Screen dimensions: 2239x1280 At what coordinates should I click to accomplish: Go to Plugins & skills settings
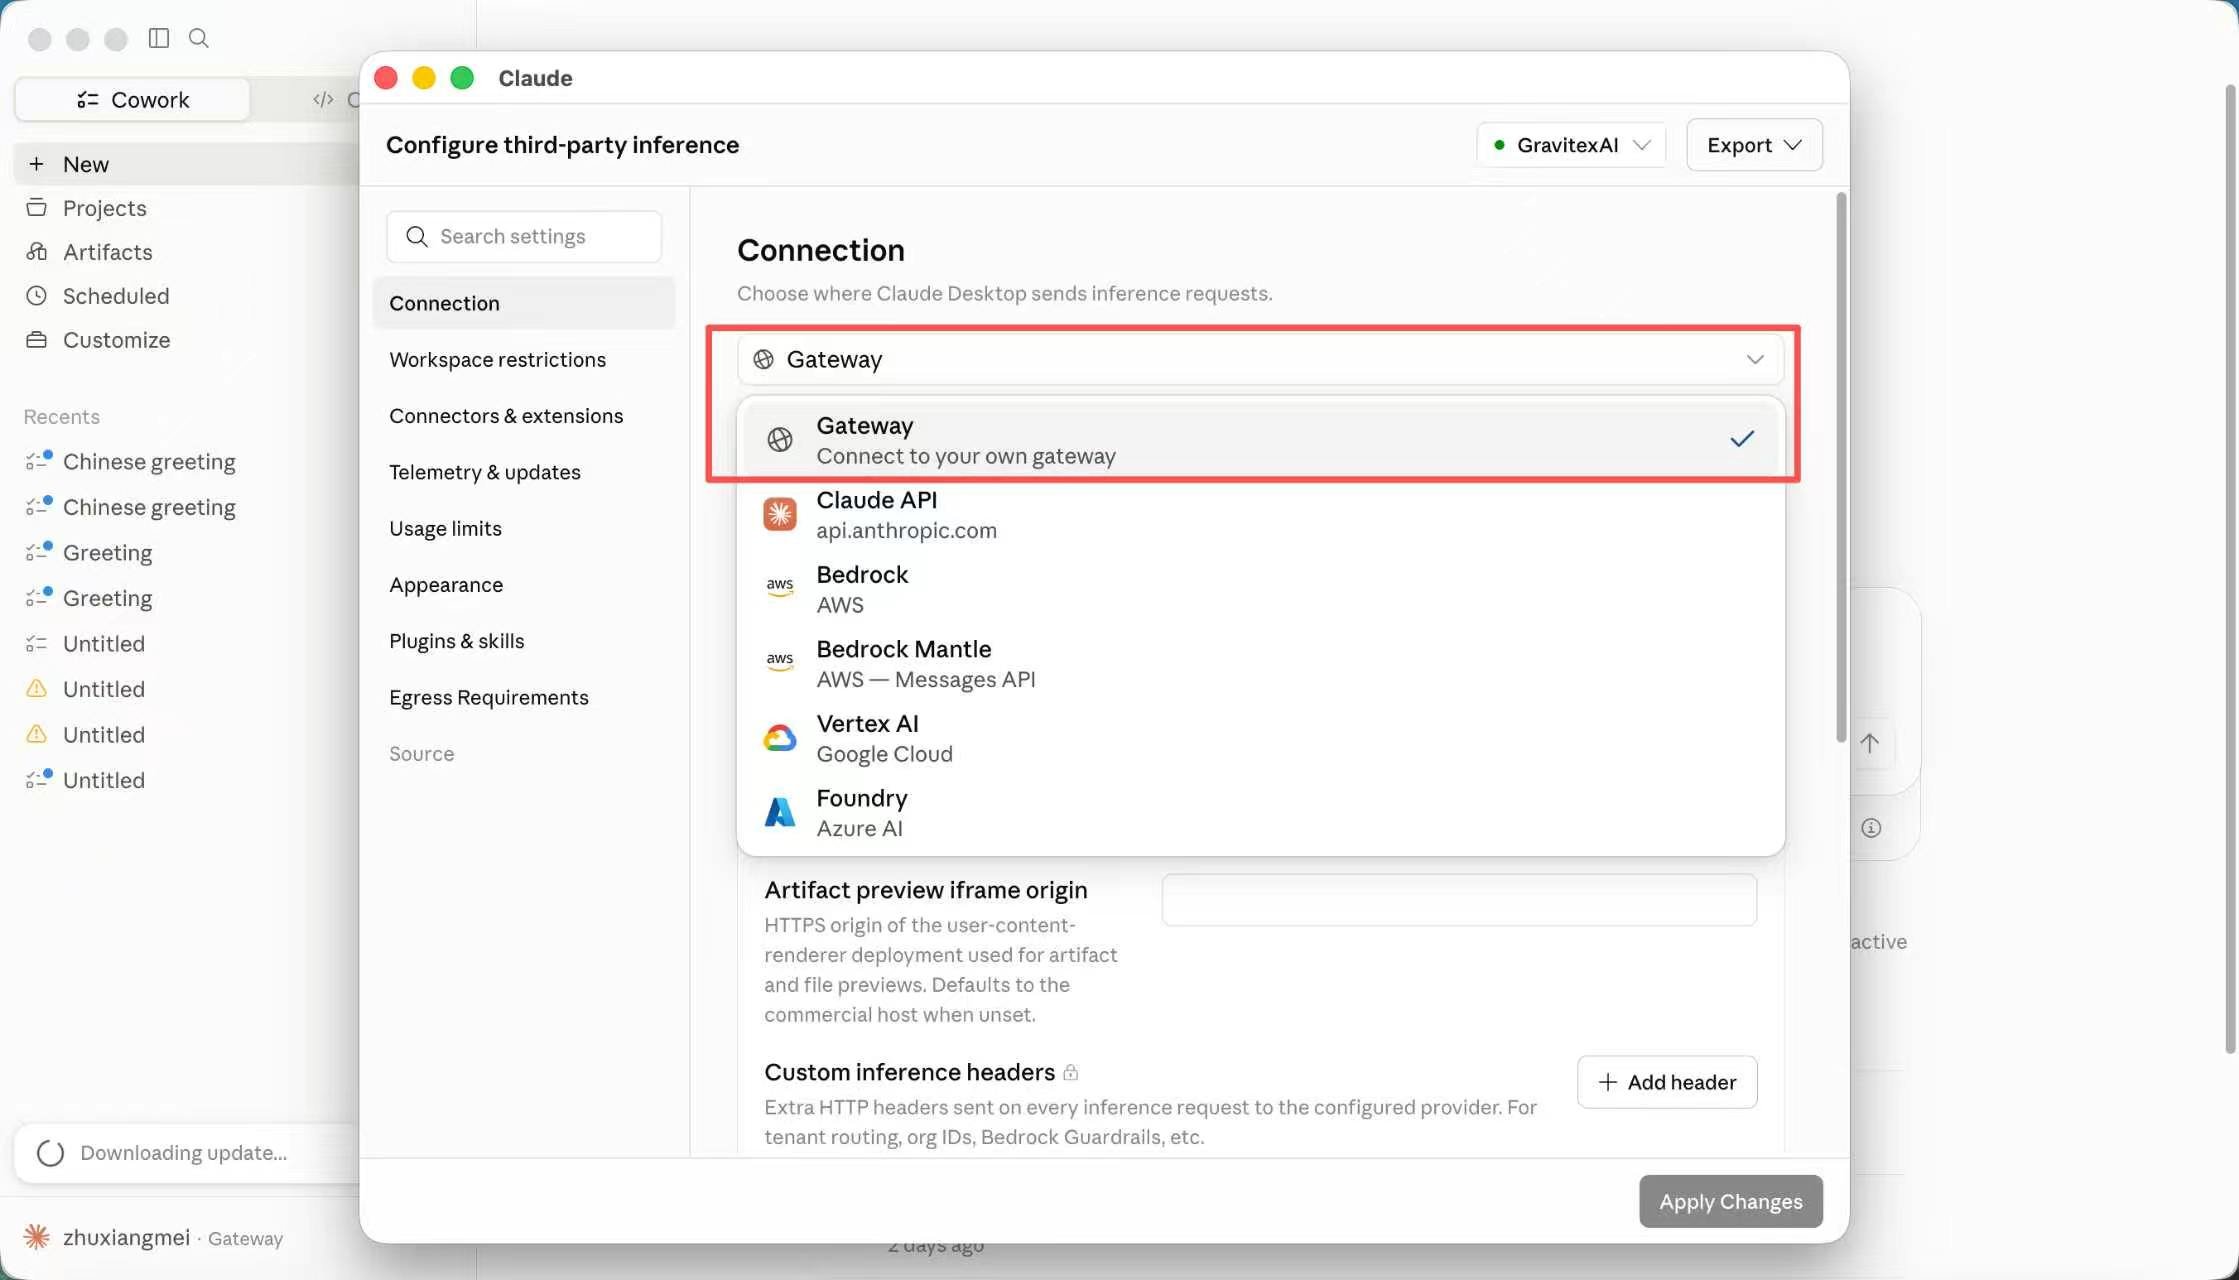click(x=524, y=641)
